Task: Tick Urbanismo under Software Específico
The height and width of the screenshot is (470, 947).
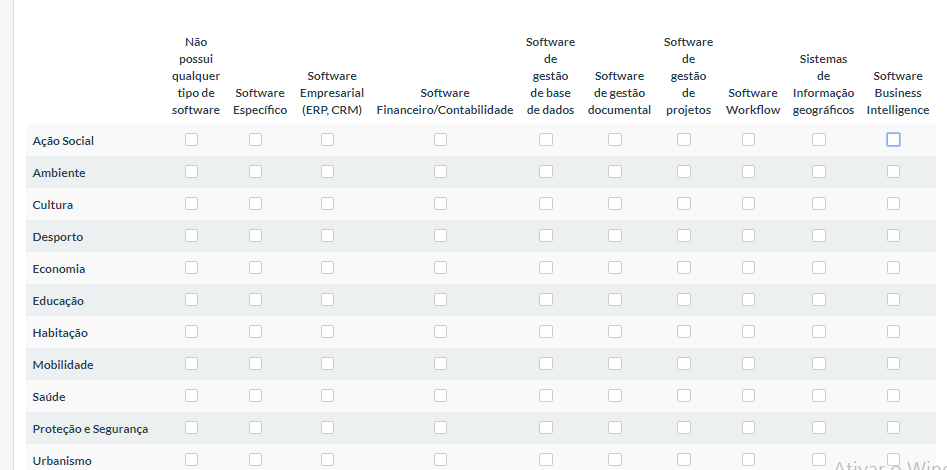Action: [255, 460]
